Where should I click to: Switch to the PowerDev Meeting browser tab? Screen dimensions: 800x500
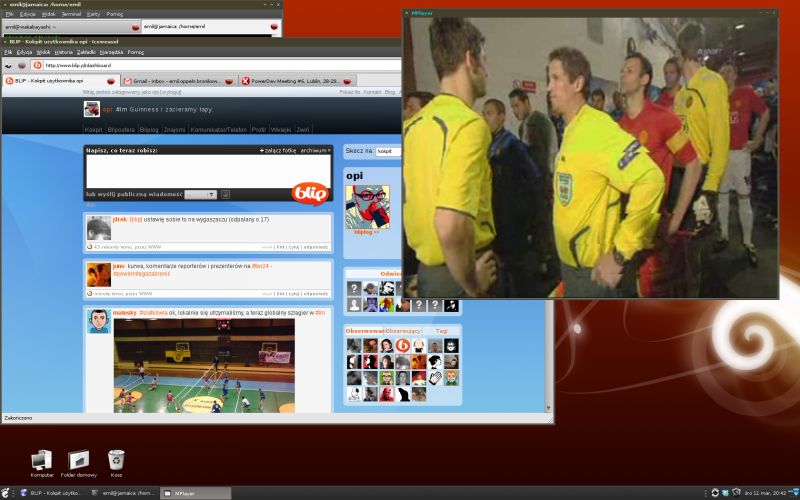(x=298, y=81)
